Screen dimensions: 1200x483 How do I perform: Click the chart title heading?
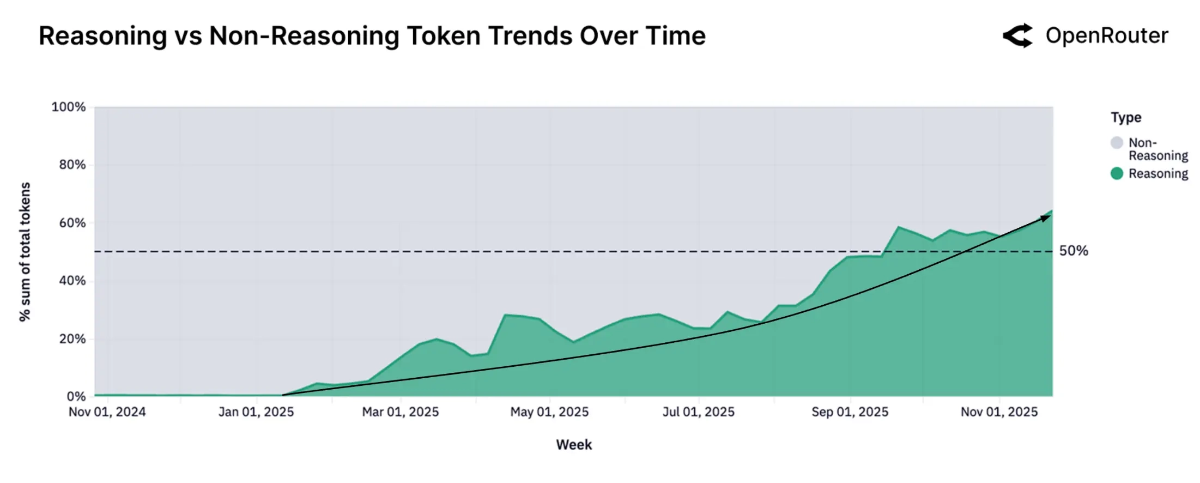pyautogui.click(x=372, y=37)
